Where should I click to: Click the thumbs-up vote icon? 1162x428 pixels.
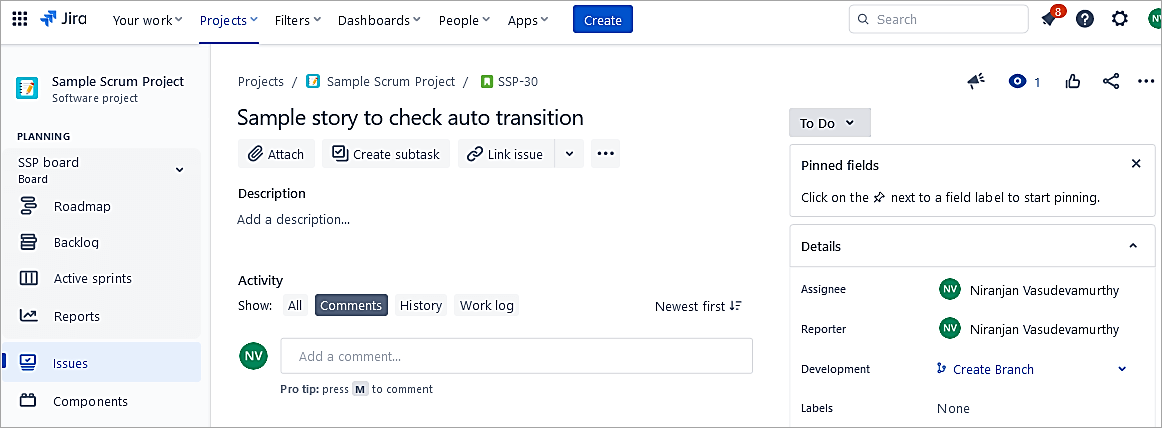[x=1073, y=82]
